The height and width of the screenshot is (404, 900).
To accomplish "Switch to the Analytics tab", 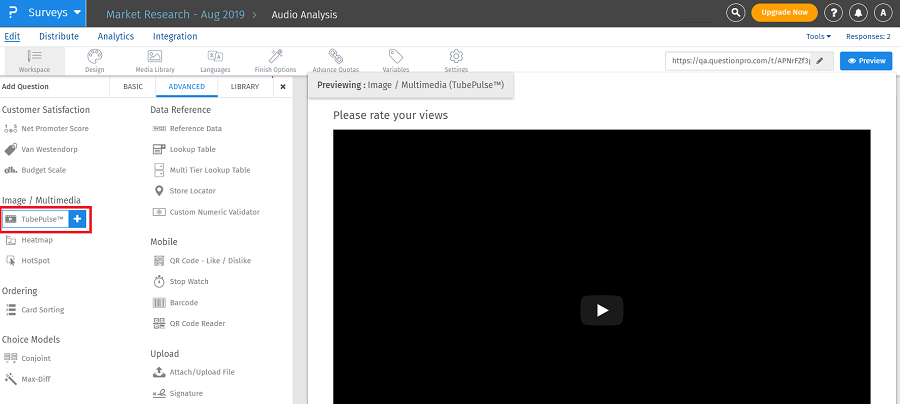I will [116, 36].
